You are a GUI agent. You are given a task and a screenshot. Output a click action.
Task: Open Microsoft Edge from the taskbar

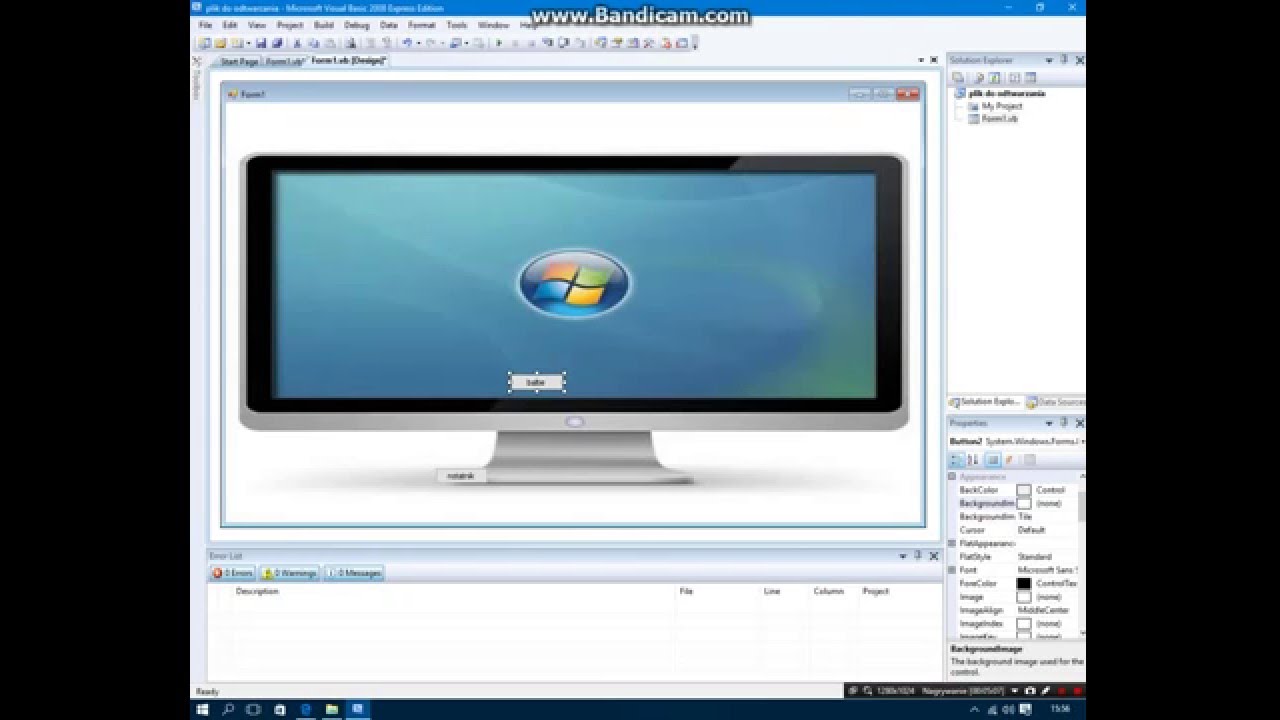[306, 709]
